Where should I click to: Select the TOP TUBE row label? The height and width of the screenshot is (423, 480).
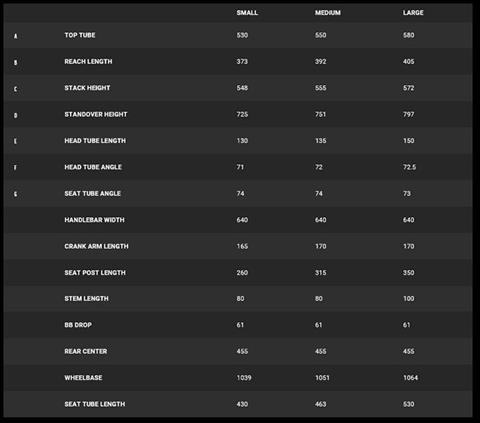(80, 35)
